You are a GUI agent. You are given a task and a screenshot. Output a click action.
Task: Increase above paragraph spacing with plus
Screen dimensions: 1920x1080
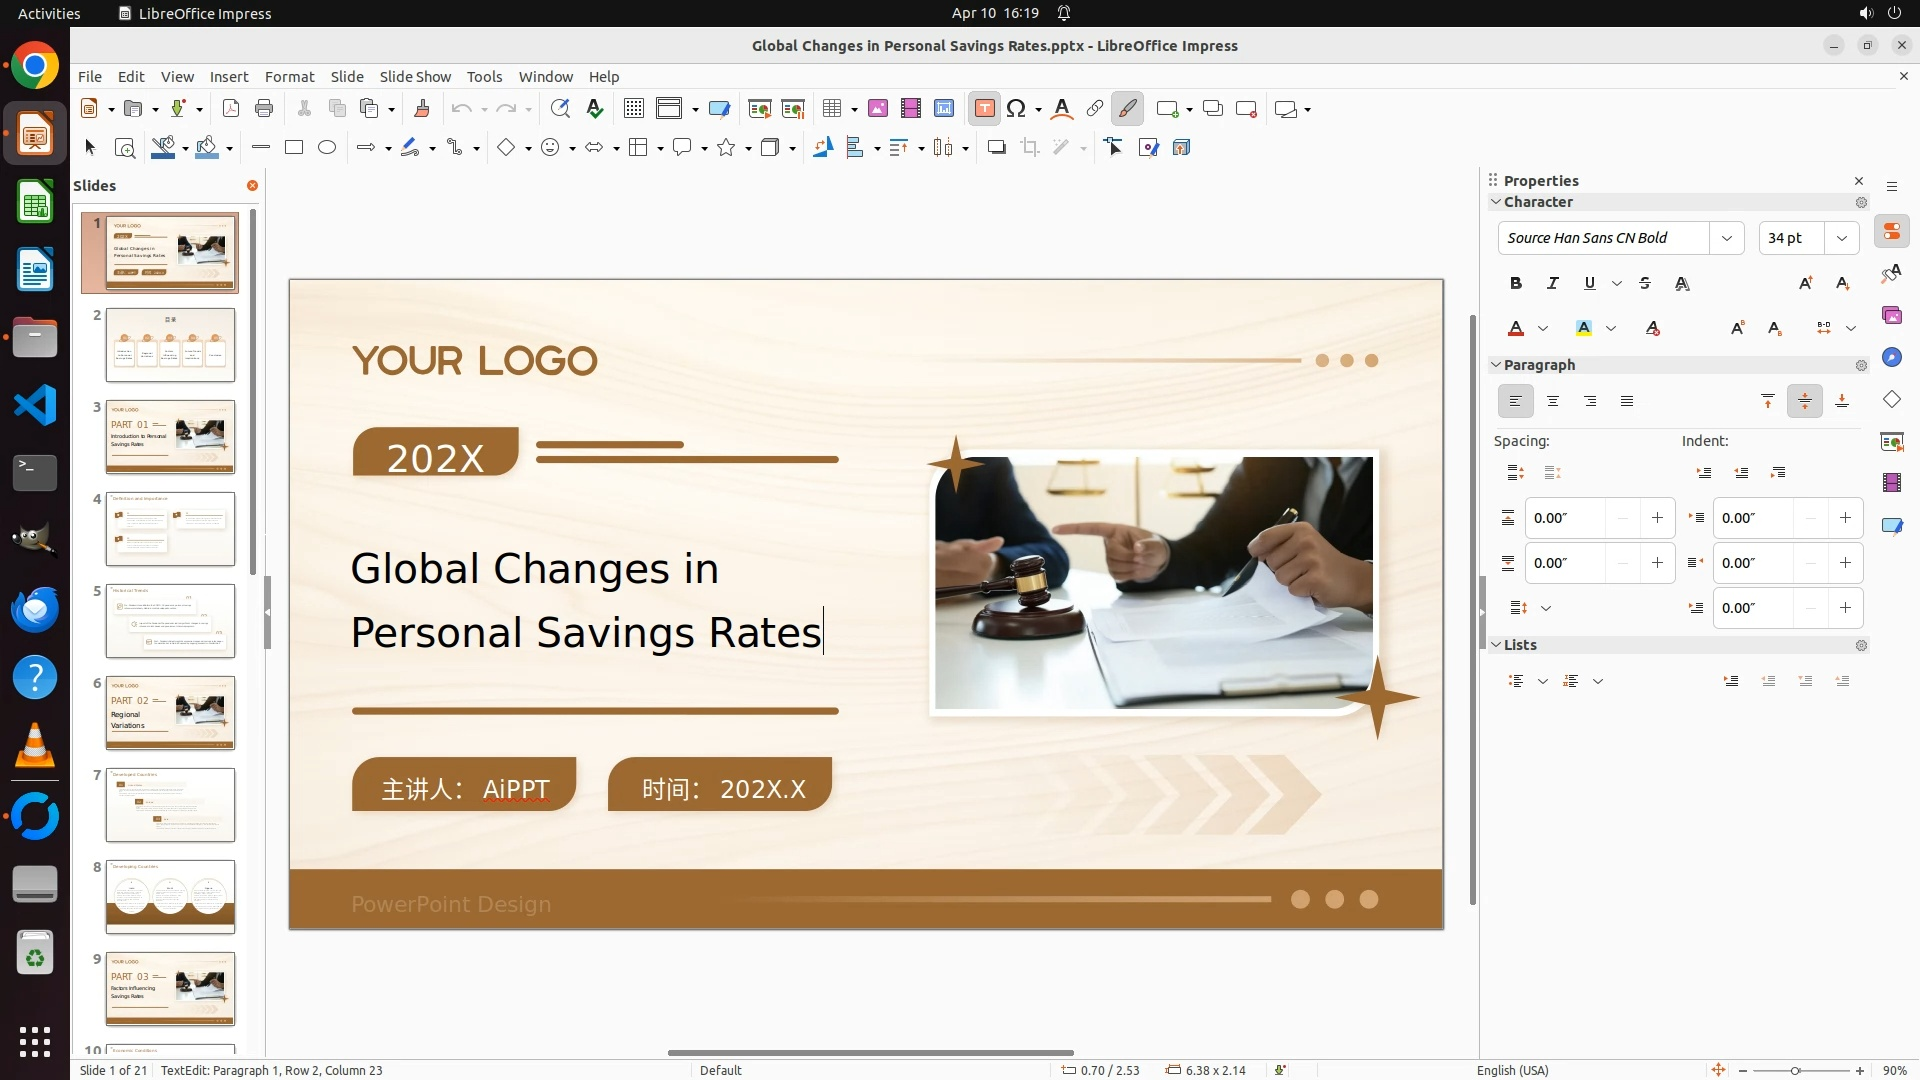coord(1657,518)
